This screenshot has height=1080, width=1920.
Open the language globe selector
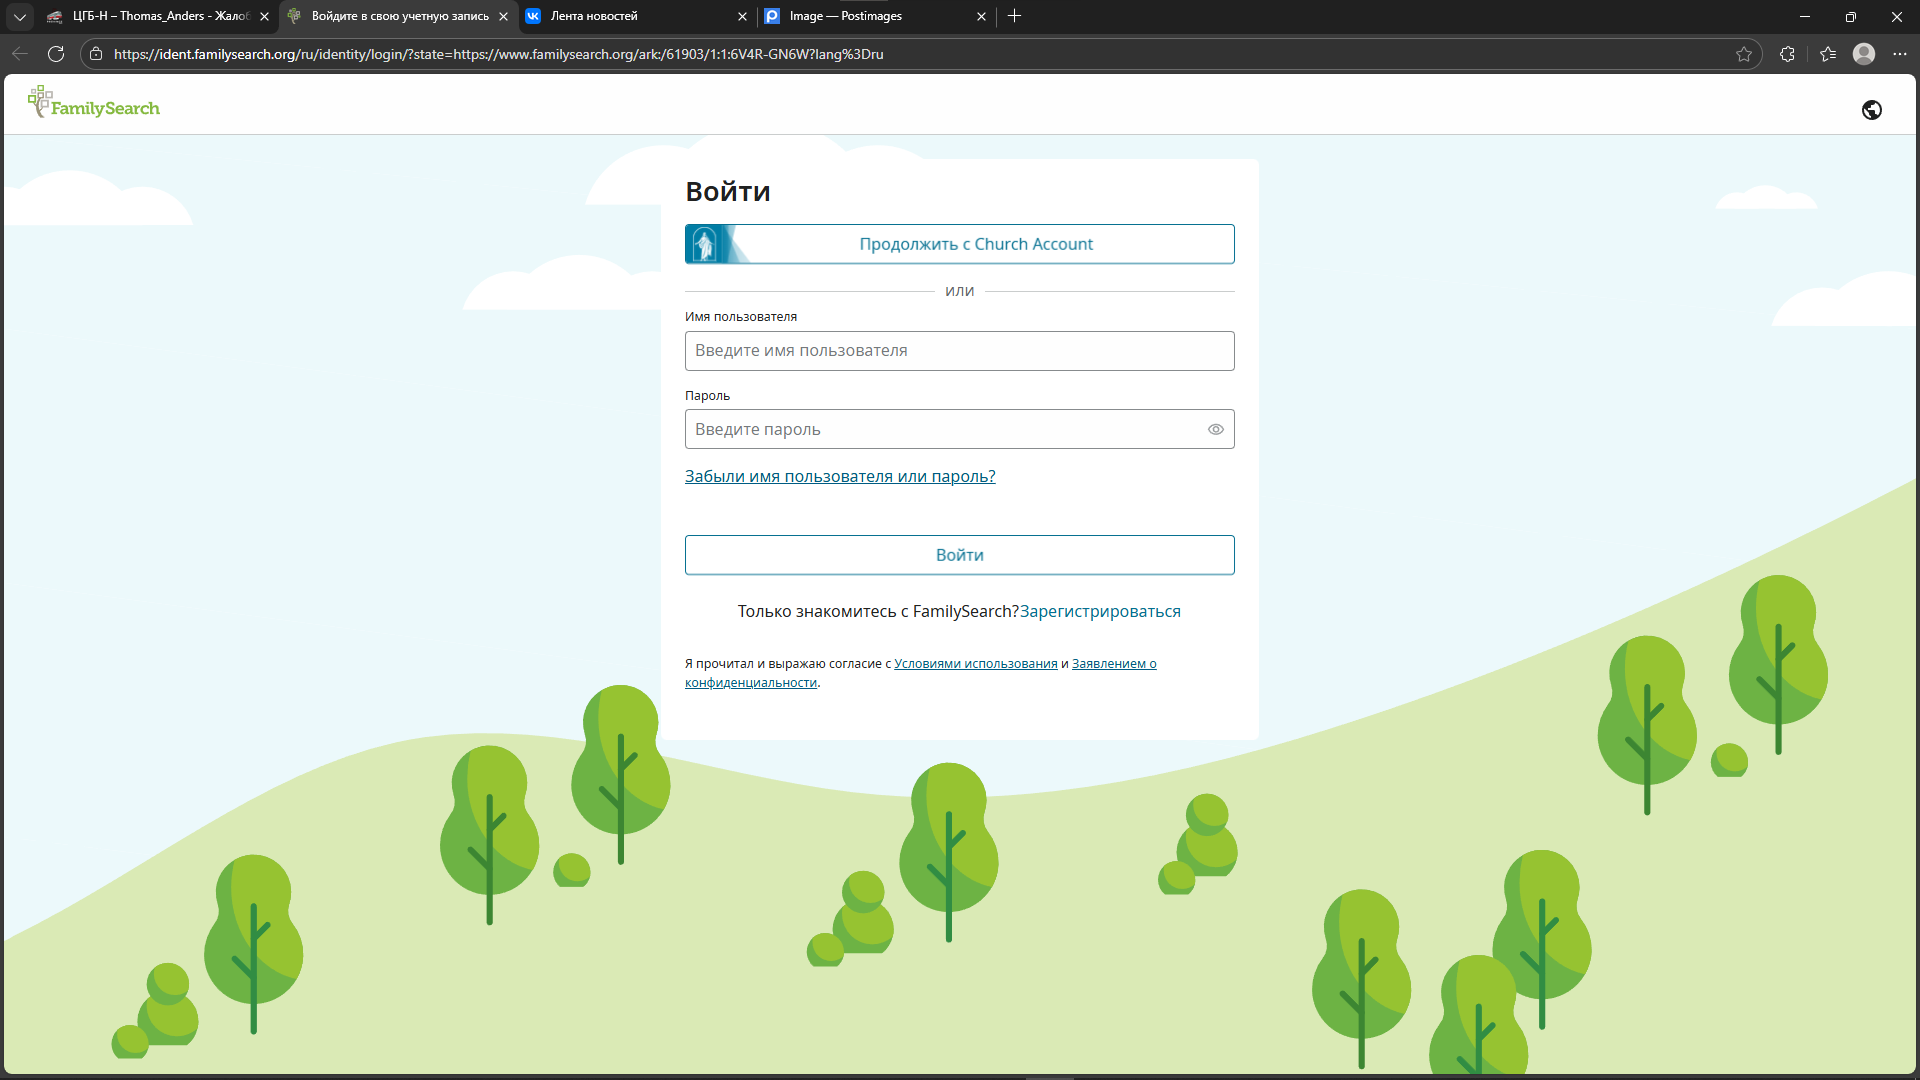point(1871,110)
